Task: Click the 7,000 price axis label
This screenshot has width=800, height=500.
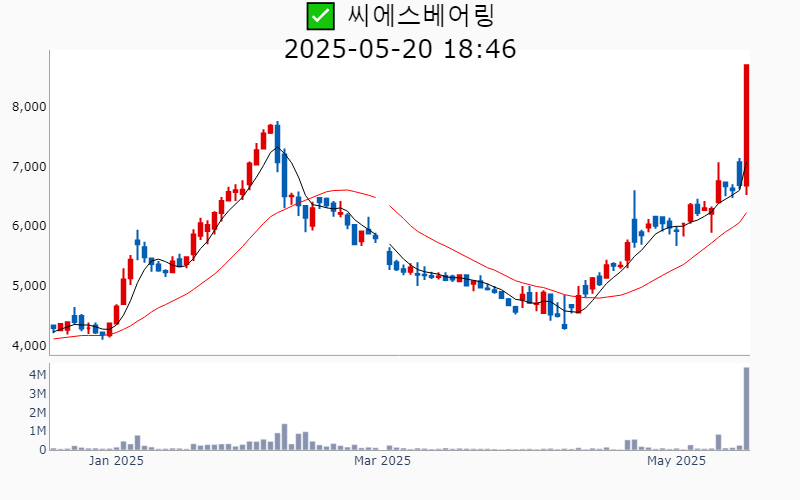Action: tap(29, 167)
